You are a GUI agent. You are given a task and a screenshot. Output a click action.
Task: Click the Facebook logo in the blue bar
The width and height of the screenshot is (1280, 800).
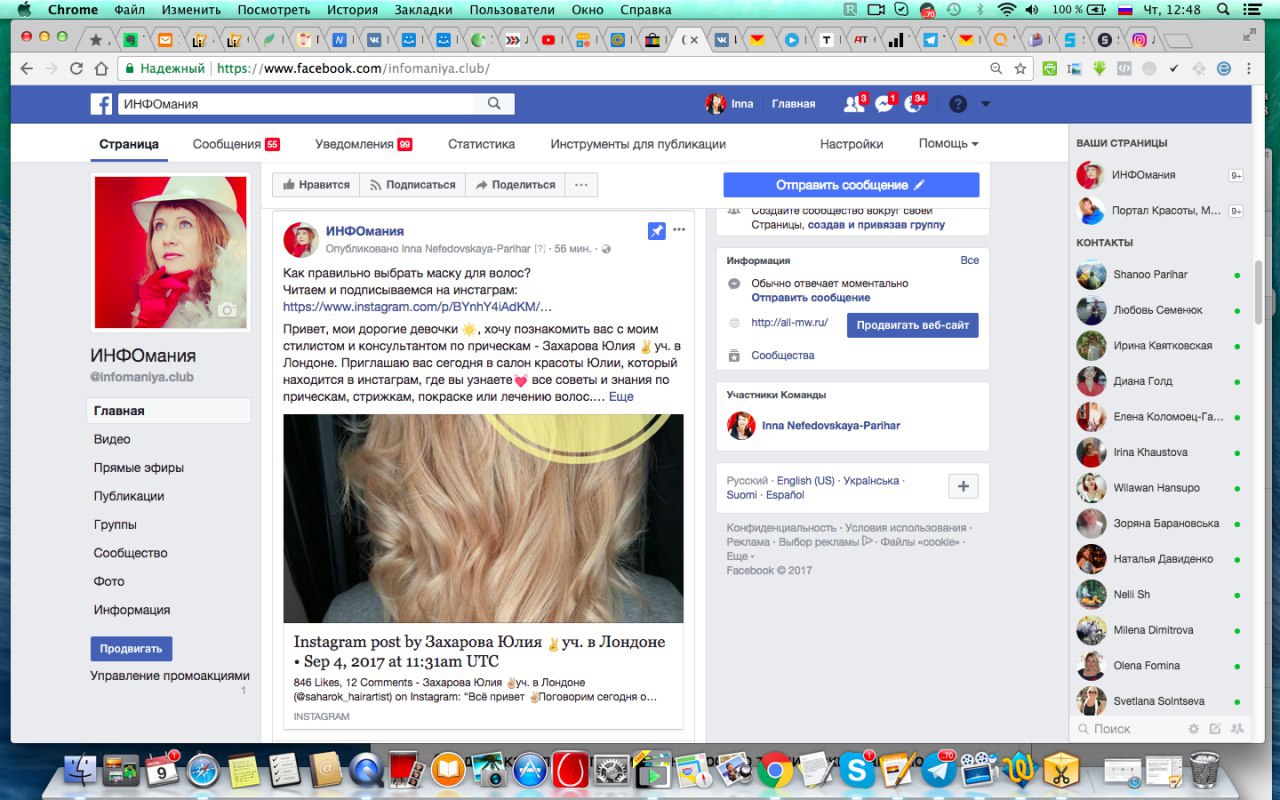click(101, 104)
